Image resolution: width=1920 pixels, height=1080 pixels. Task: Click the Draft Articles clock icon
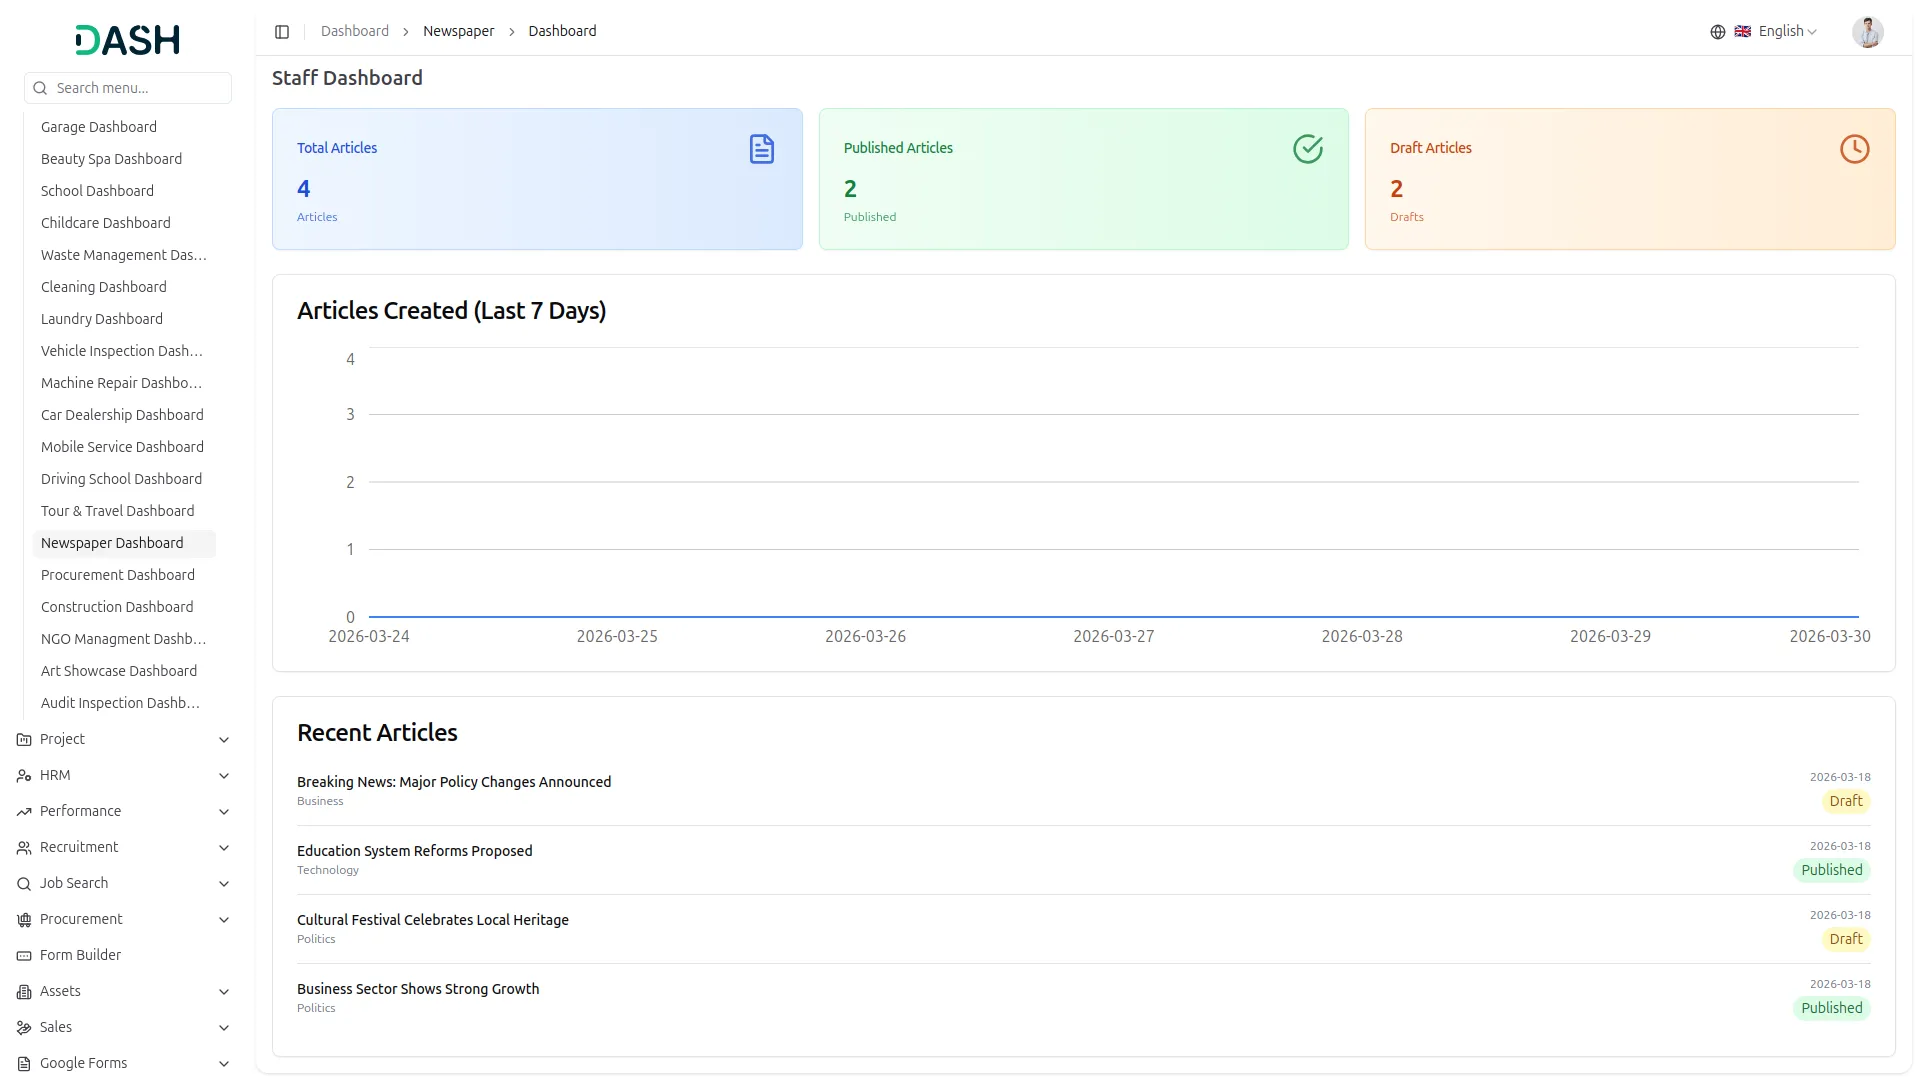tap(1854, 149)
